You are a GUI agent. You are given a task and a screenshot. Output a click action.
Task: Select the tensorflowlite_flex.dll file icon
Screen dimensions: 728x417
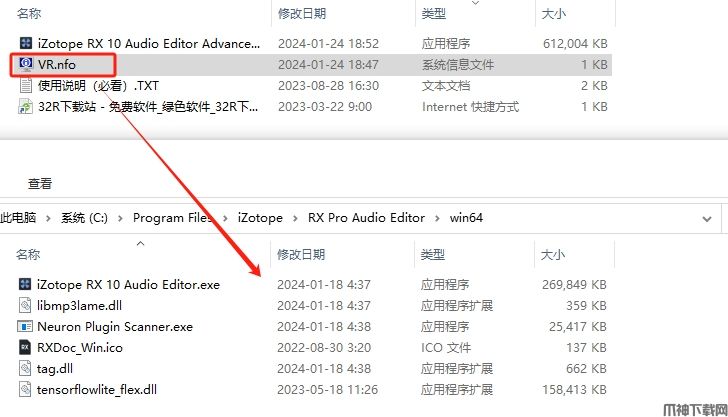coord(25,389)
